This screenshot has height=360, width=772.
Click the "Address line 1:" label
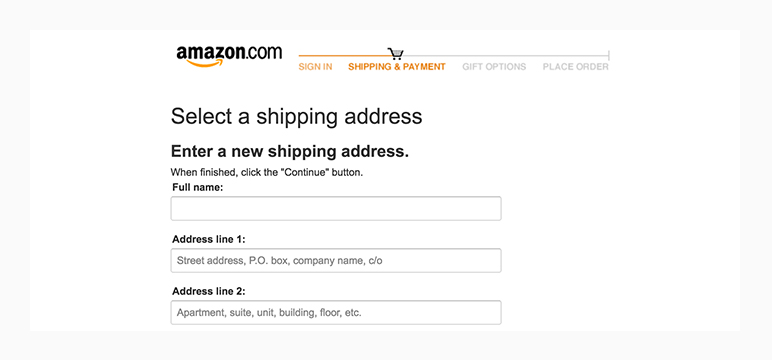point(209,239)
